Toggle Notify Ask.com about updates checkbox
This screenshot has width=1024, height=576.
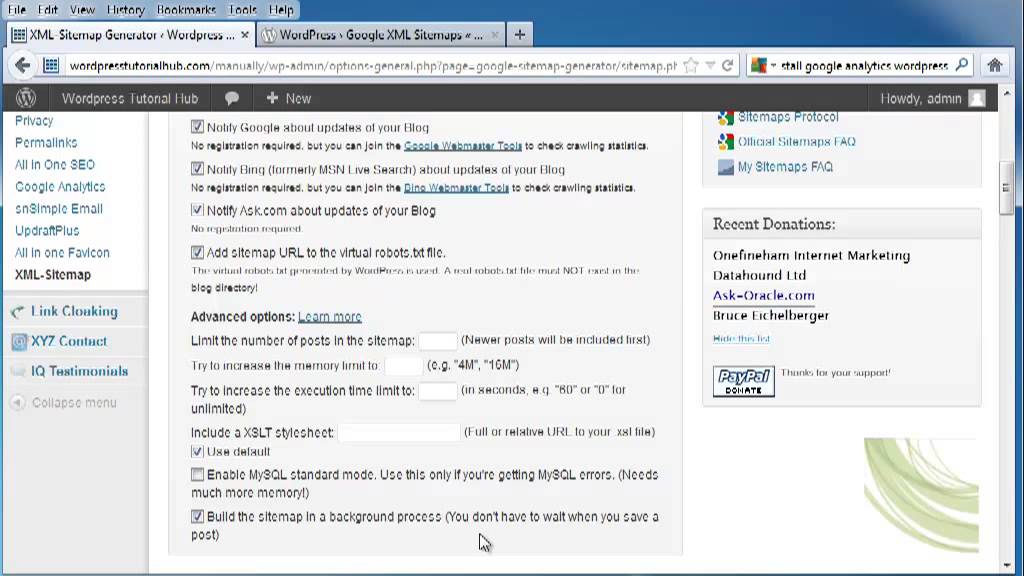click(197, 210)
